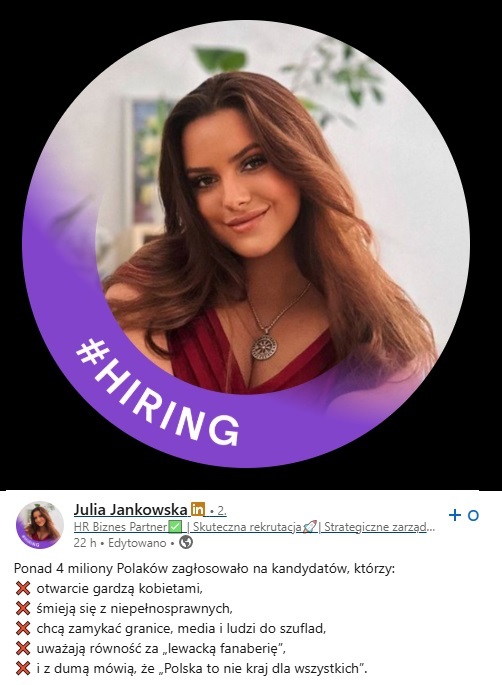Click the green checkmark emoji in headline
This screenshot has width=502, height=685.
coord(175,527)
